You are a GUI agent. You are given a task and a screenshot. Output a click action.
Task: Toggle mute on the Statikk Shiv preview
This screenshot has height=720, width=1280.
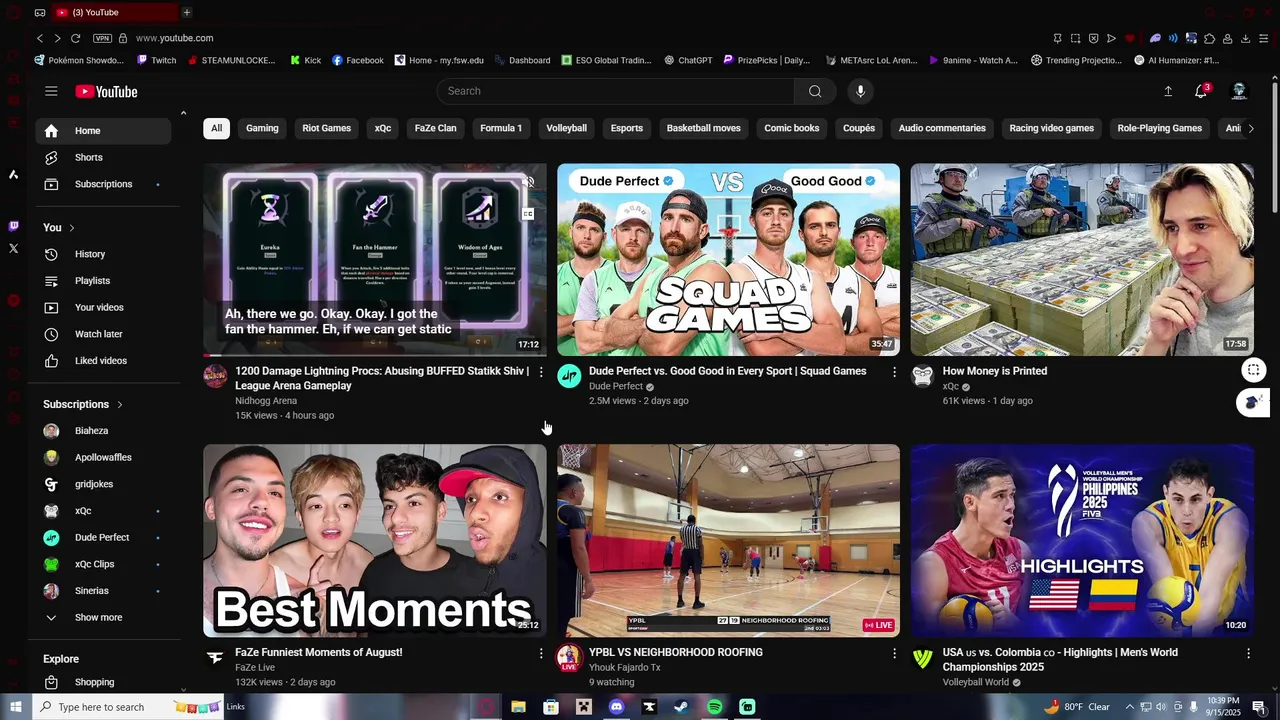coord(528,182)
